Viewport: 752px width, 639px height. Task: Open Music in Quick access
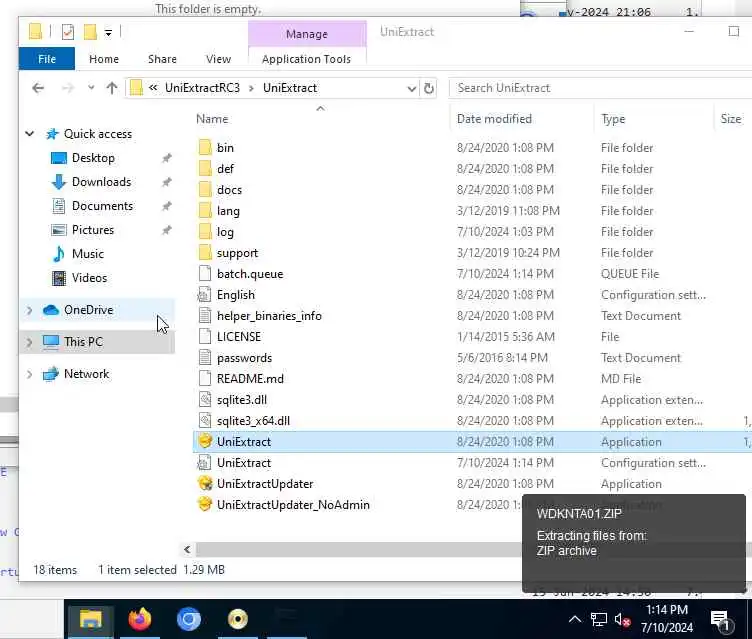87,254
